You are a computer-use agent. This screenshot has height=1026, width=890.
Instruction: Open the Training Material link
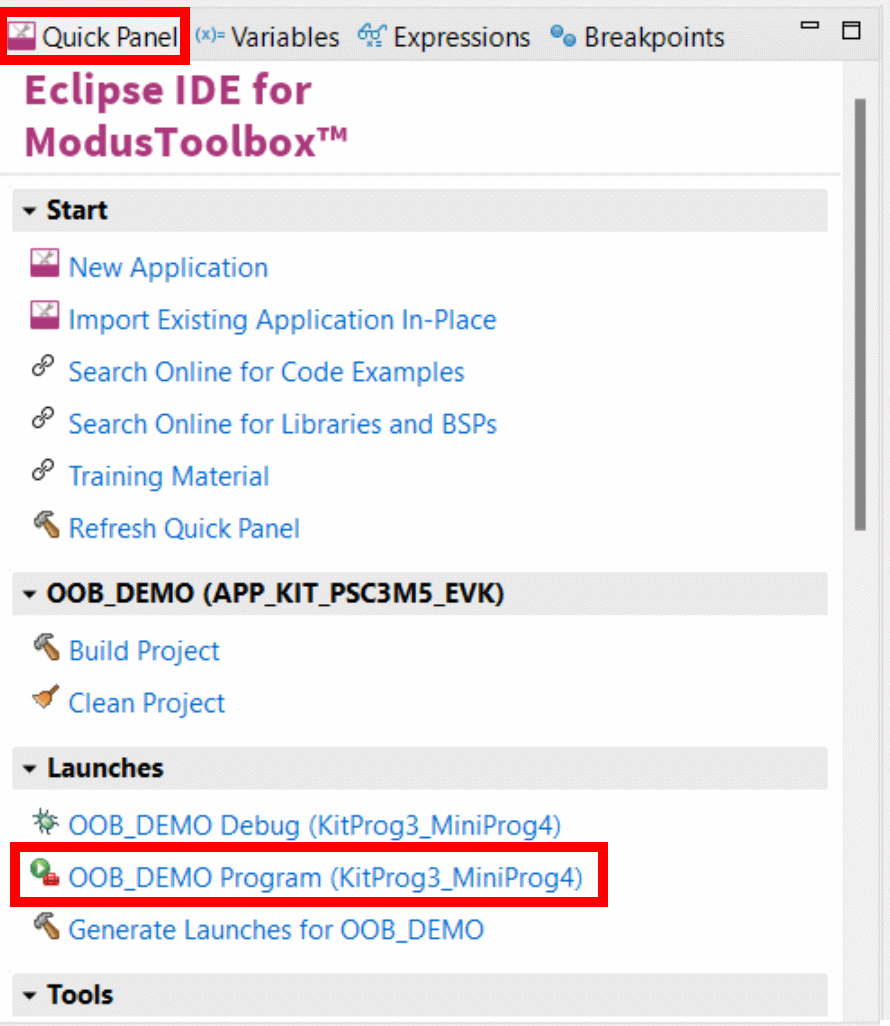[x=169, y=476]
